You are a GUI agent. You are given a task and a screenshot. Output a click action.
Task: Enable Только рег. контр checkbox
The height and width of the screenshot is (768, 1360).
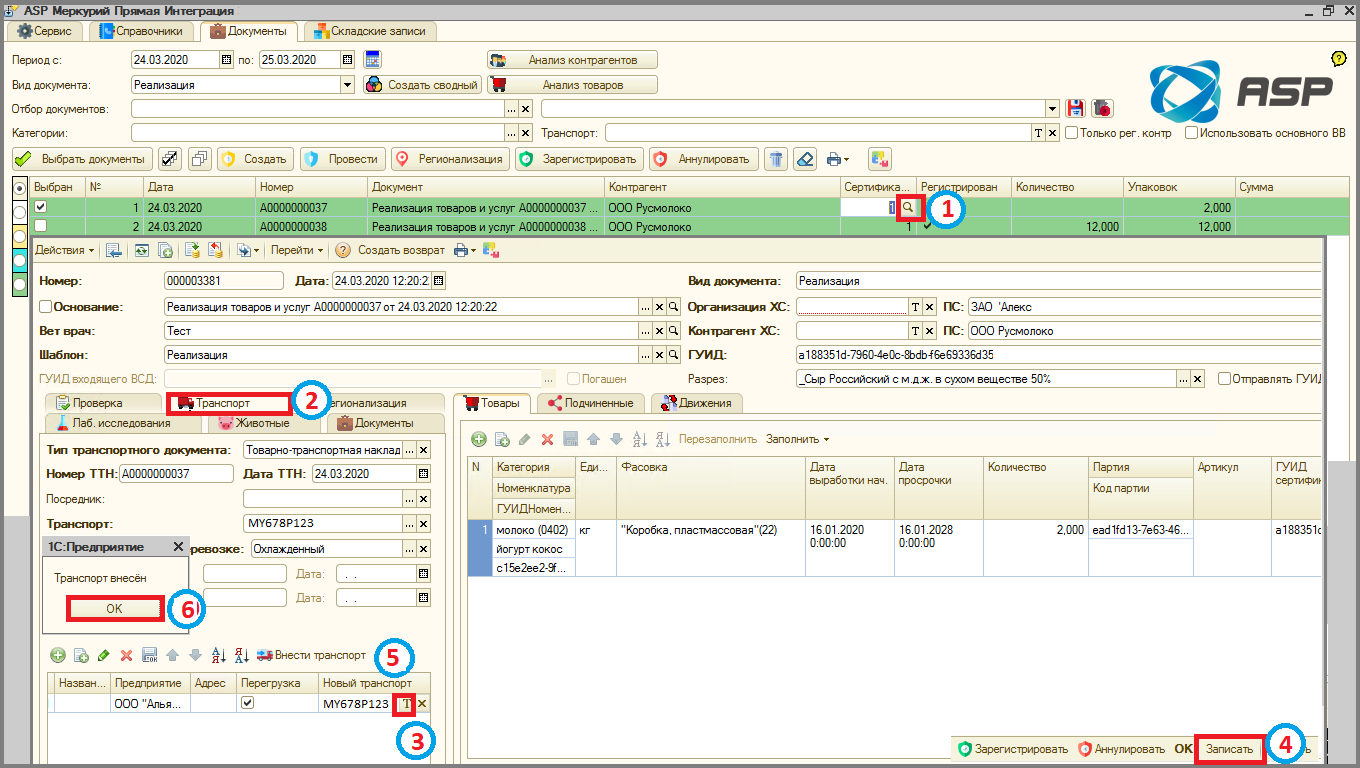[1071, 132]
